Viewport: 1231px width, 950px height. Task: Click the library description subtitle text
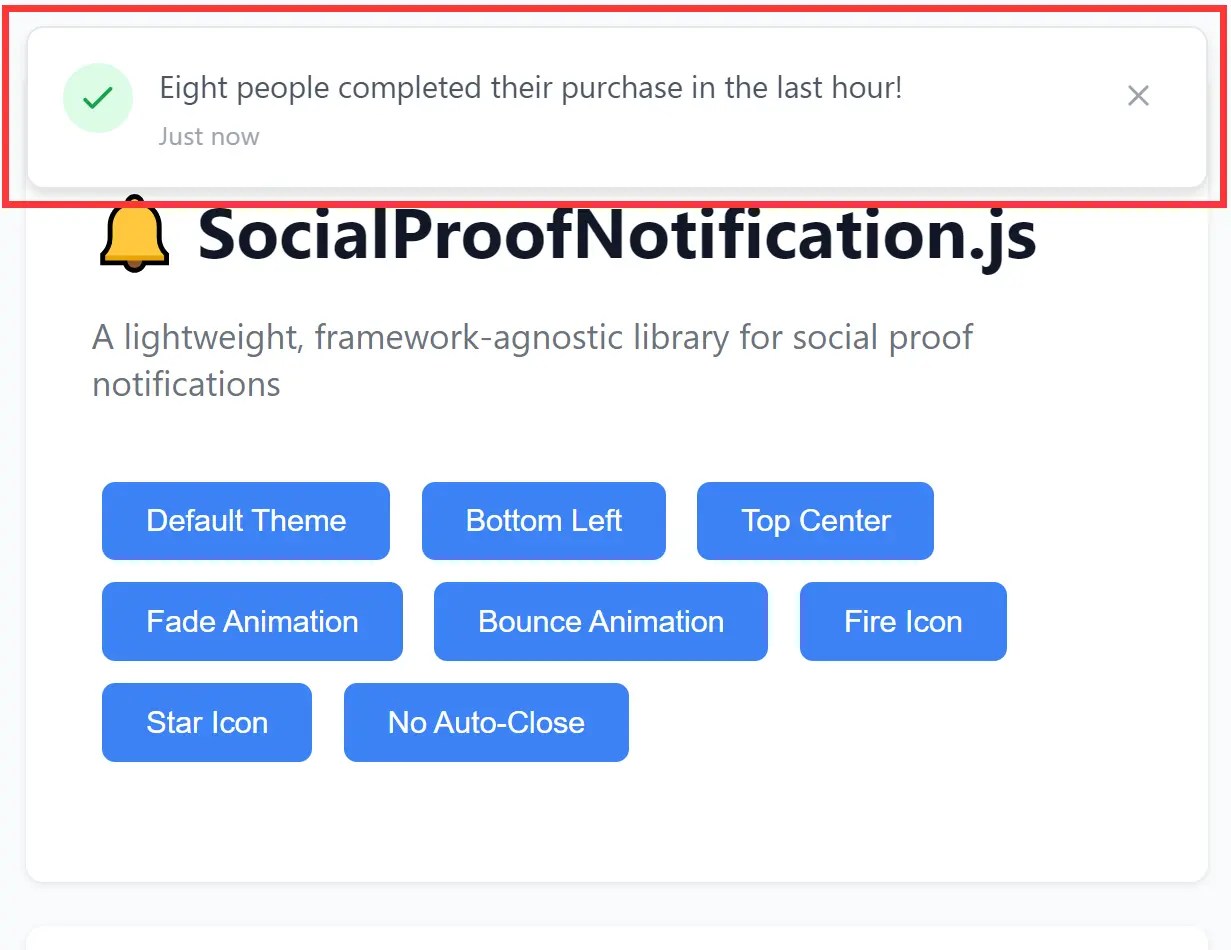click(532, 360)
